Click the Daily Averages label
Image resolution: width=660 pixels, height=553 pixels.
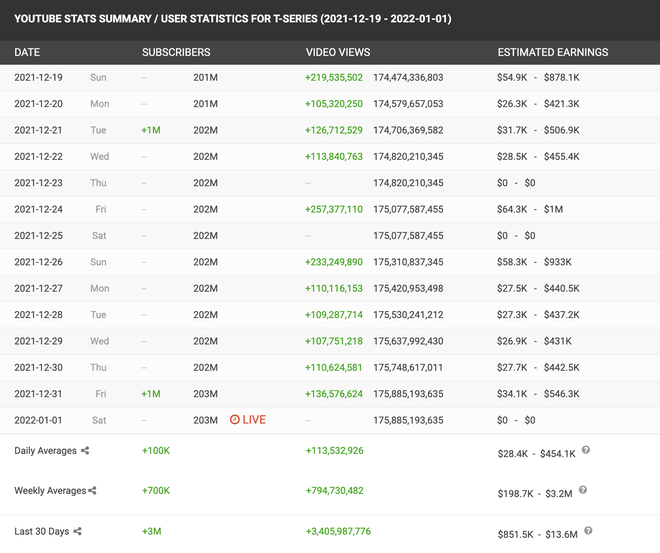tap(45, 451)
